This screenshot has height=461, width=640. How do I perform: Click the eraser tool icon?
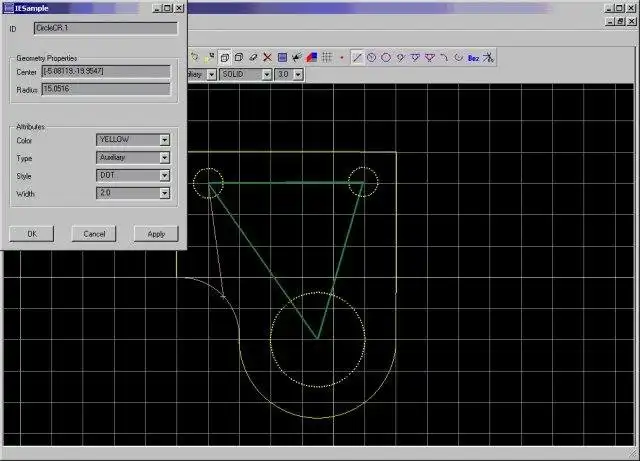253,58
